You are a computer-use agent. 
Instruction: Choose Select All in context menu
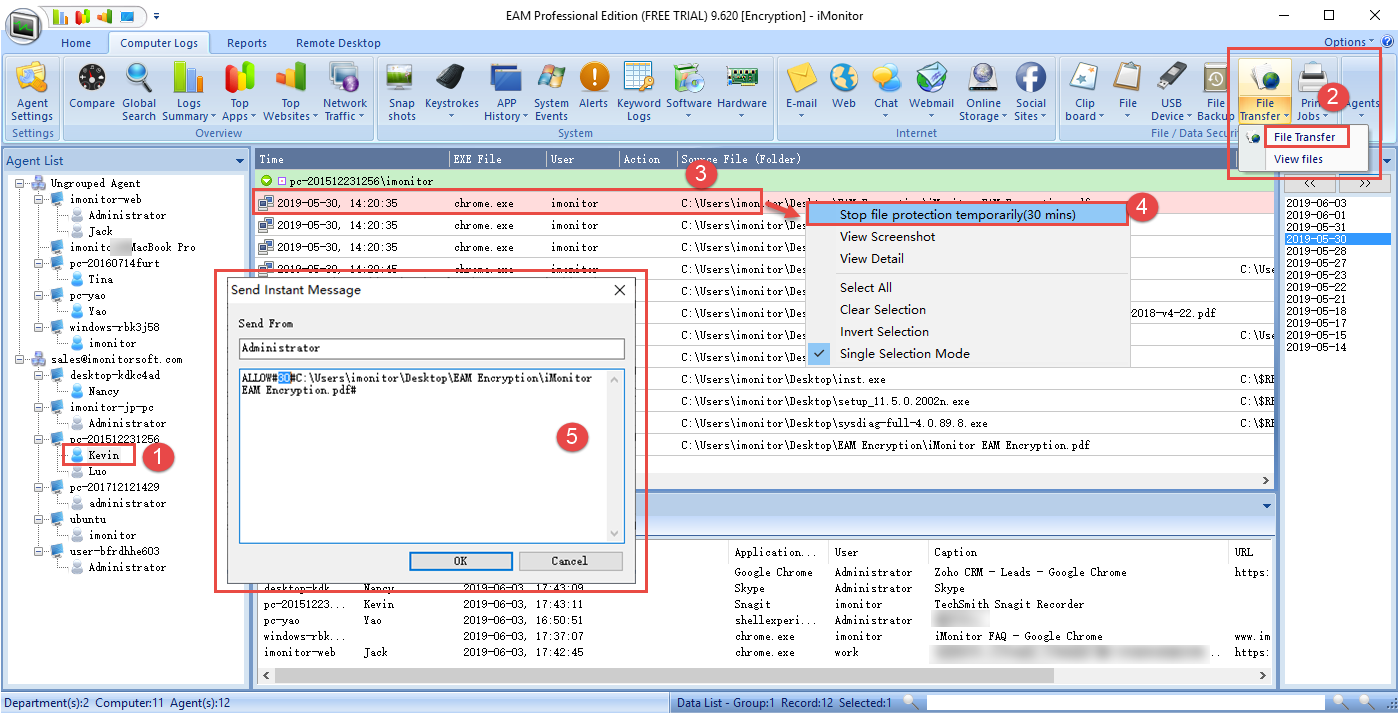(x=865, y=288)
